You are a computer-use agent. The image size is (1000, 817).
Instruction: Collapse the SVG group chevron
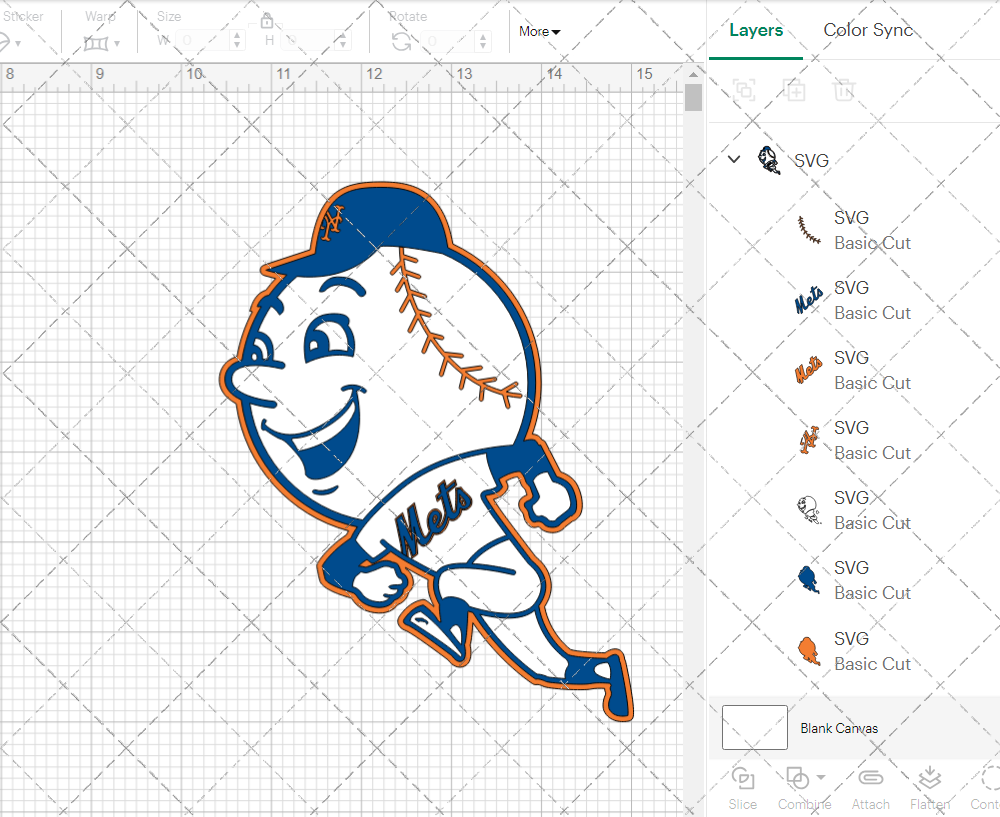tap(734, 159)
